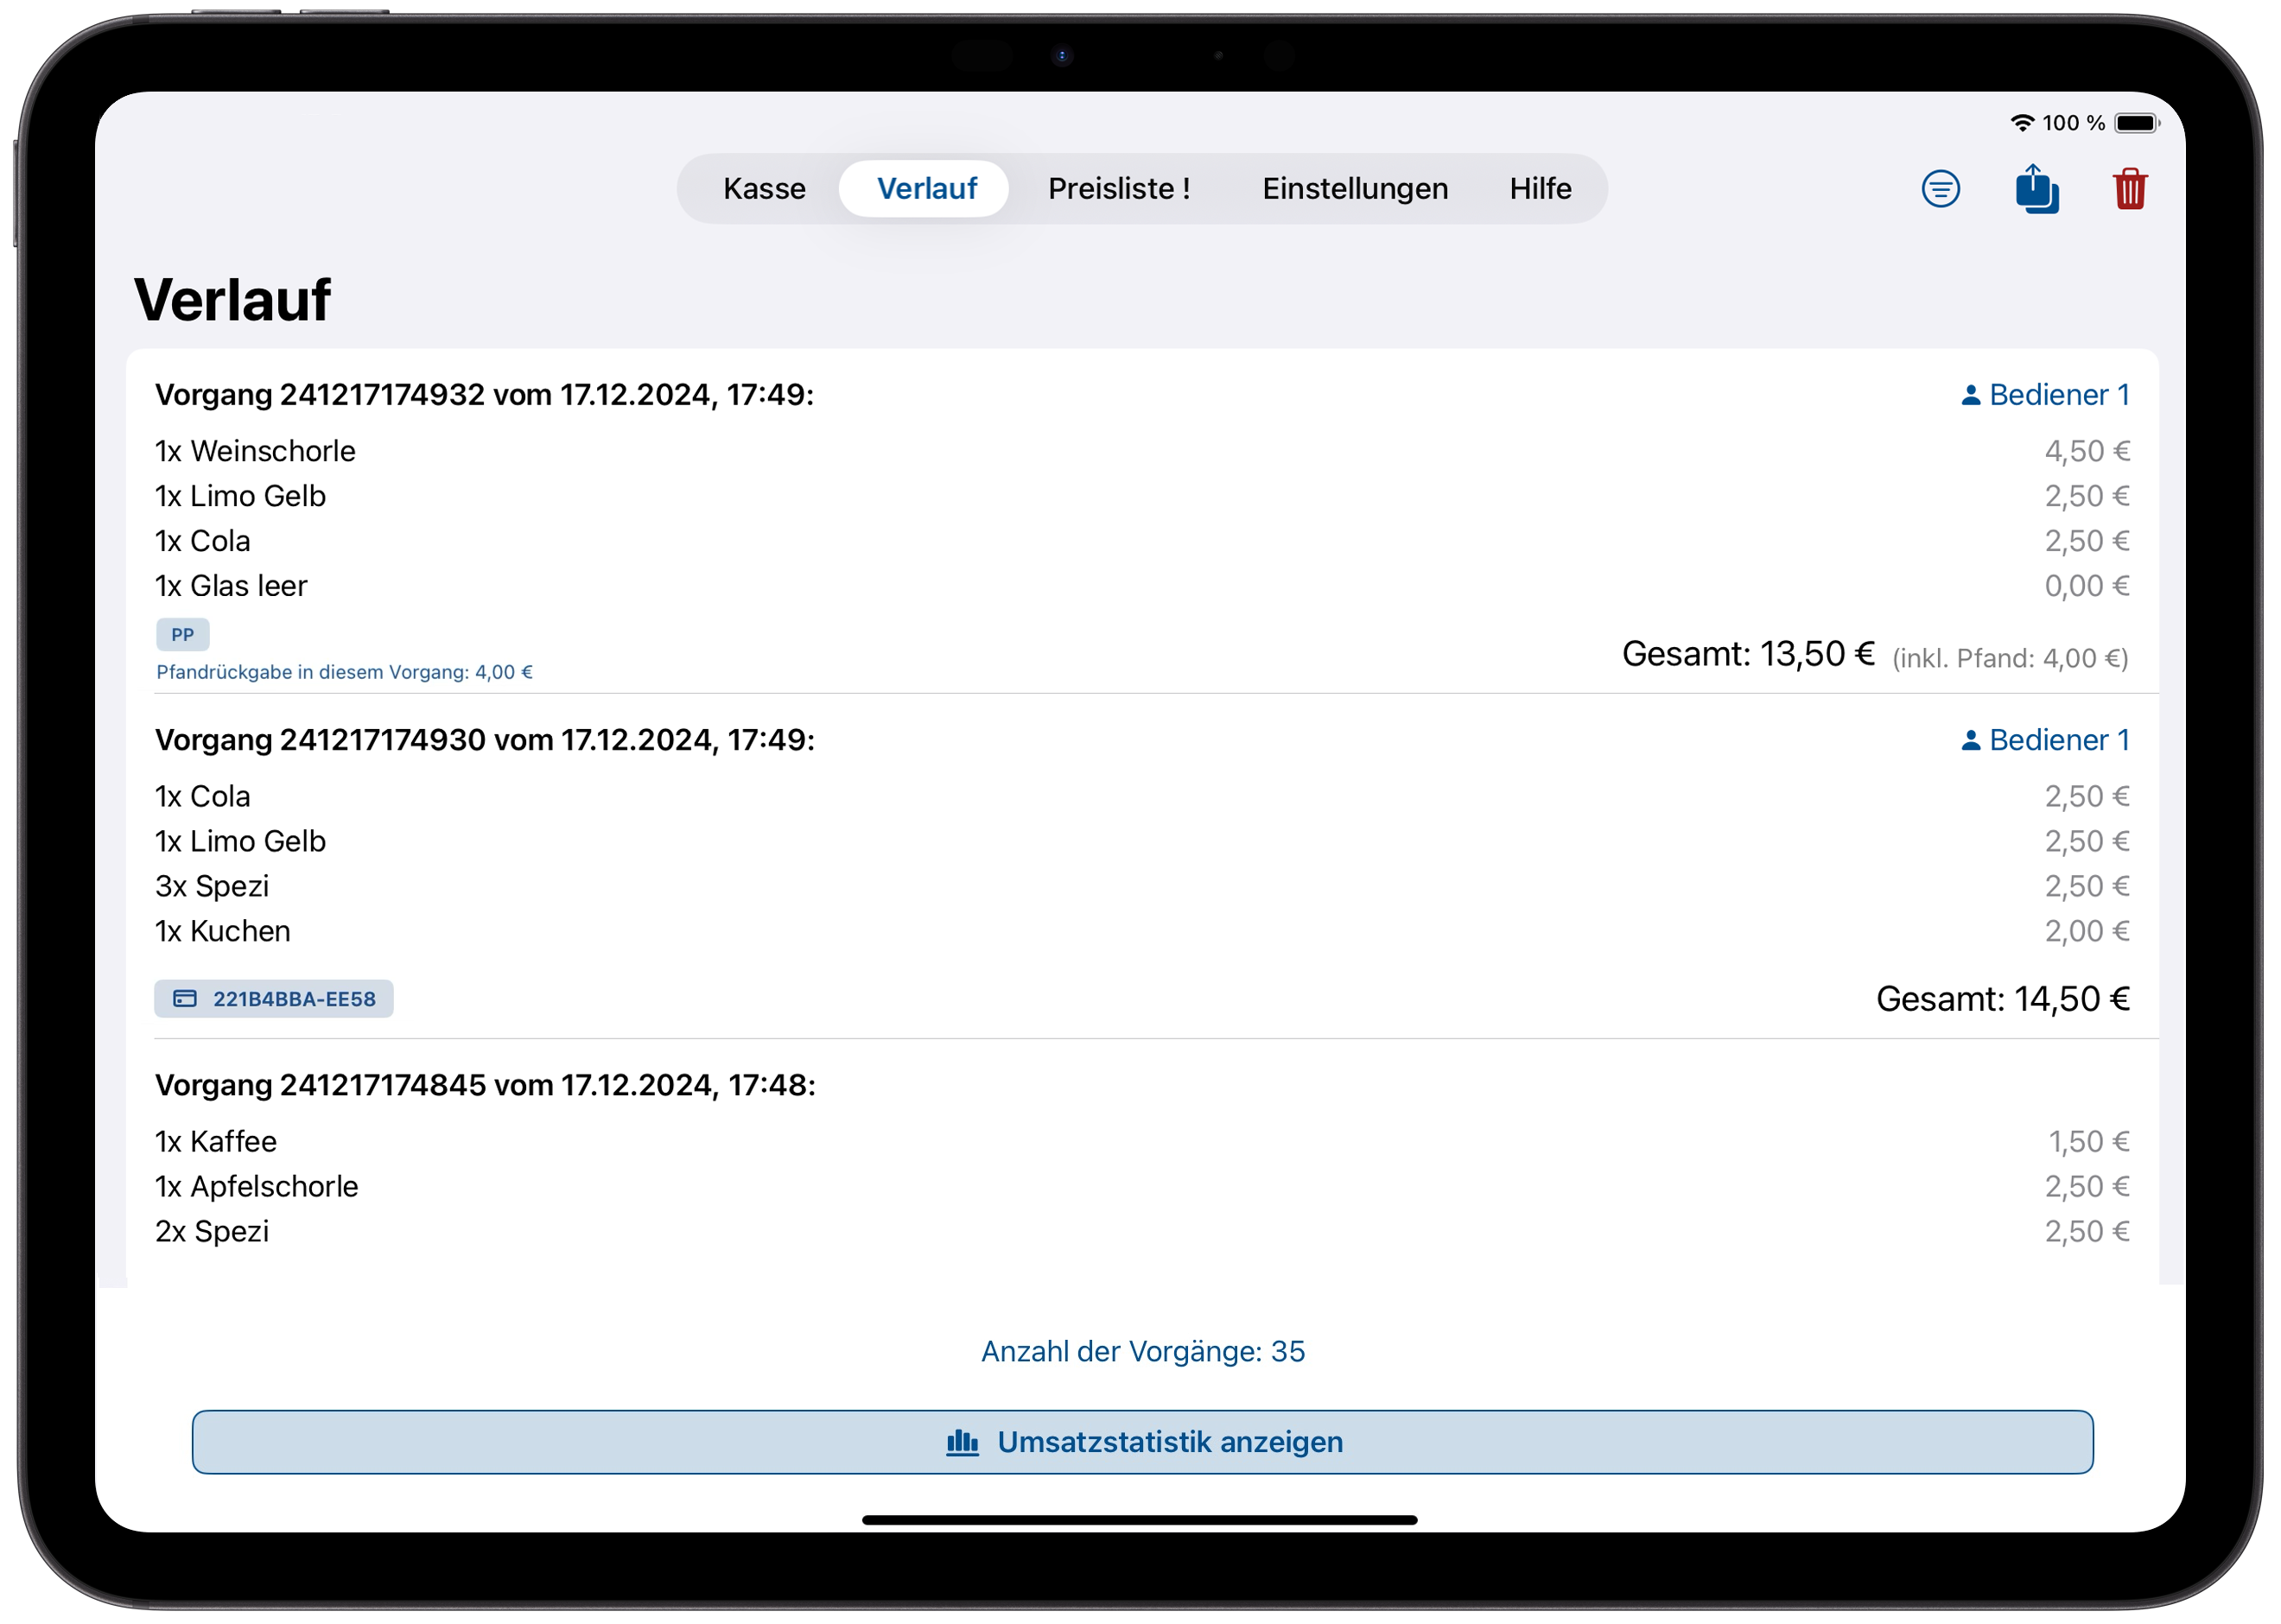Click the 1,50 € Kaffee price
Image resolution: width=2281 pixels, height=1624 pixels.
(2089, 1141)
